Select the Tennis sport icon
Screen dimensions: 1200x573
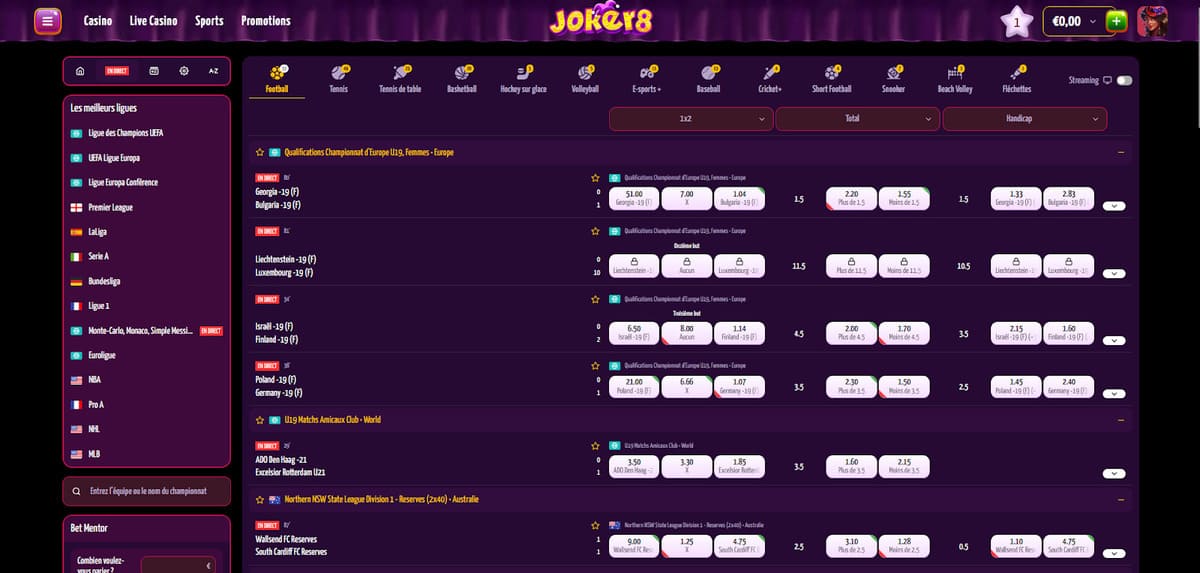(x=338, y=79)
